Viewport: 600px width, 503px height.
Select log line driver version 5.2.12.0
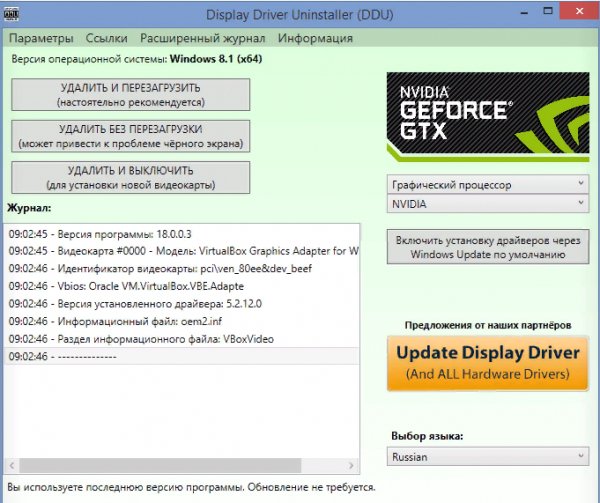point(182,304)
